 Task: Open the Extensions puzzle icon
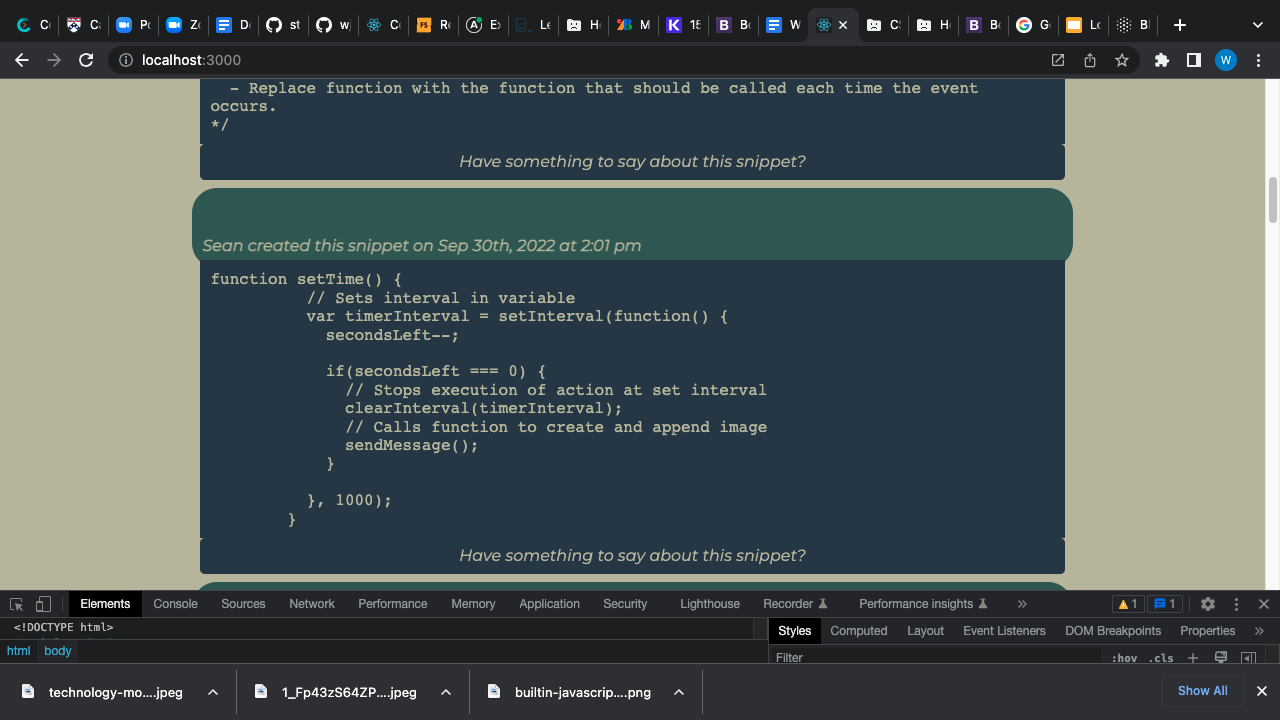[x=1161, y=60]
